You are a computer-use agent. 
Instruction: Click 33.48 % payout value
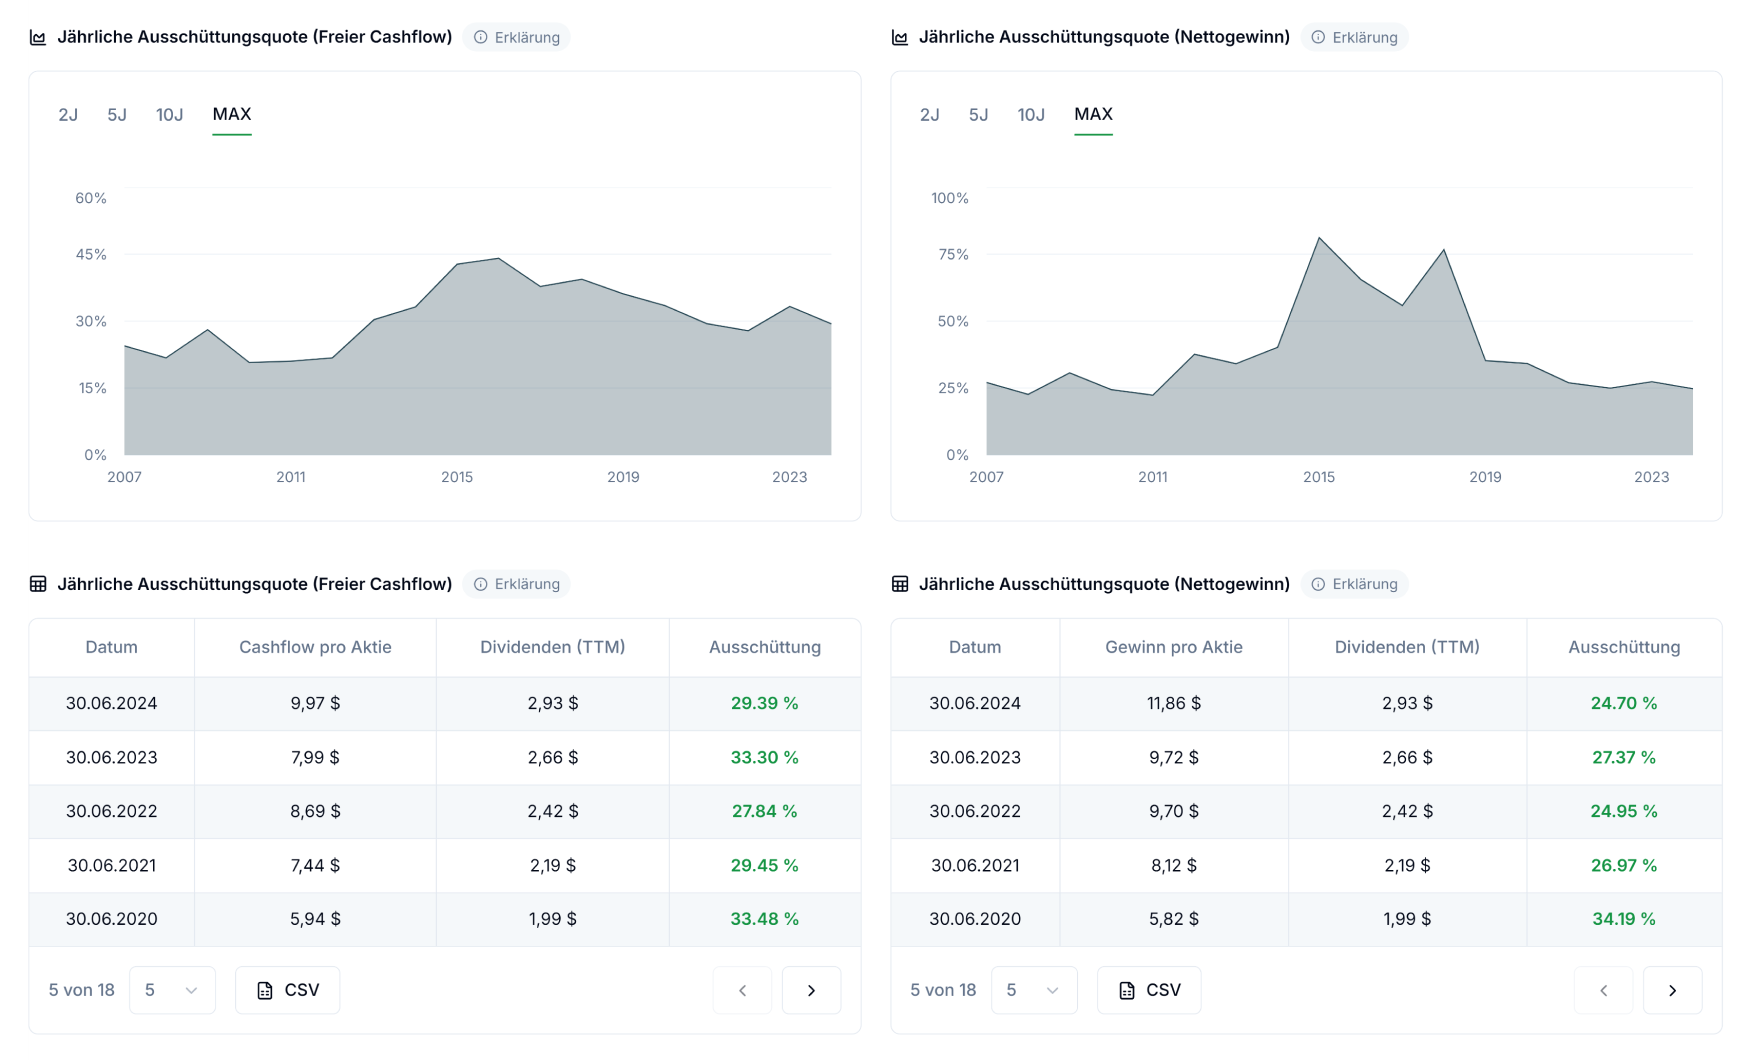(764, 919)
